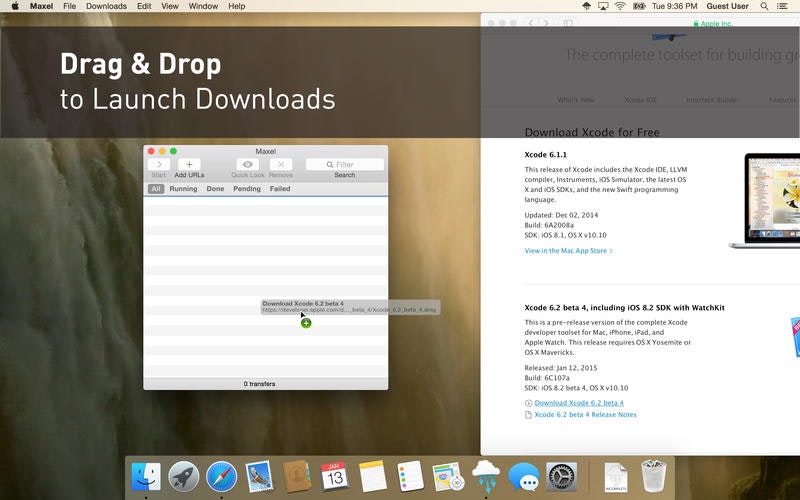Open Maxel cloud download icon in Dock
This screenshot has width=800, height=500.
pos(486,476)
